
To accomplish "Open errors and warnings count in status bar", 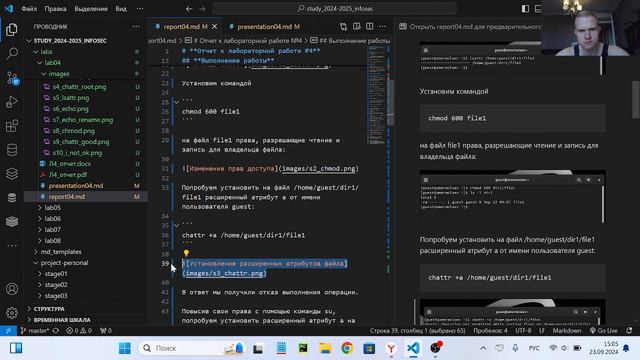I will pos(79,331).
